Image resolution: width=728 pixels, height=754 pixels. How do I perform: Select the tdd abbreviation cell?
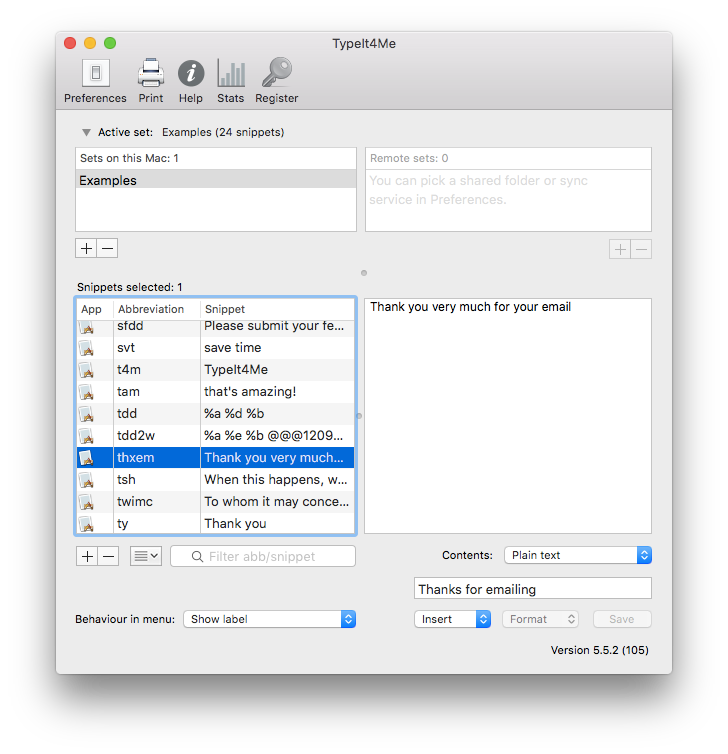pos(157,414)
